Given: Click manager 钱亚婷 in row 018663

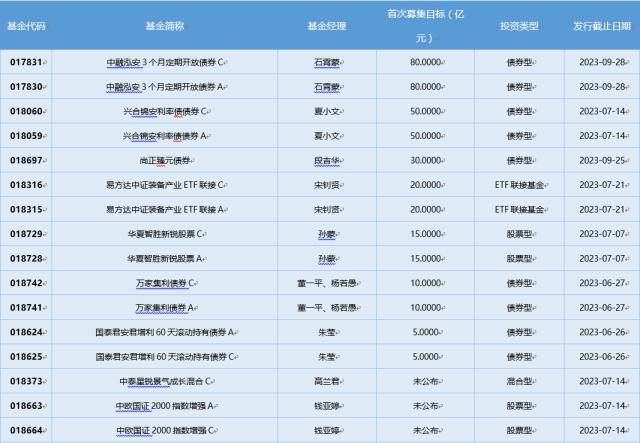Looking at the screenshot, I should point(327,406).
